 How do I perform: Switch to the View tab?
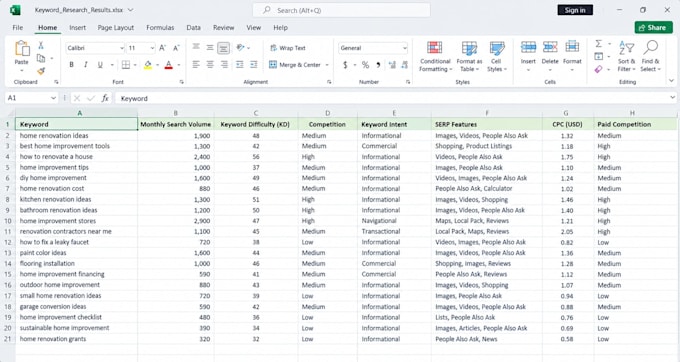pos(254,27)
